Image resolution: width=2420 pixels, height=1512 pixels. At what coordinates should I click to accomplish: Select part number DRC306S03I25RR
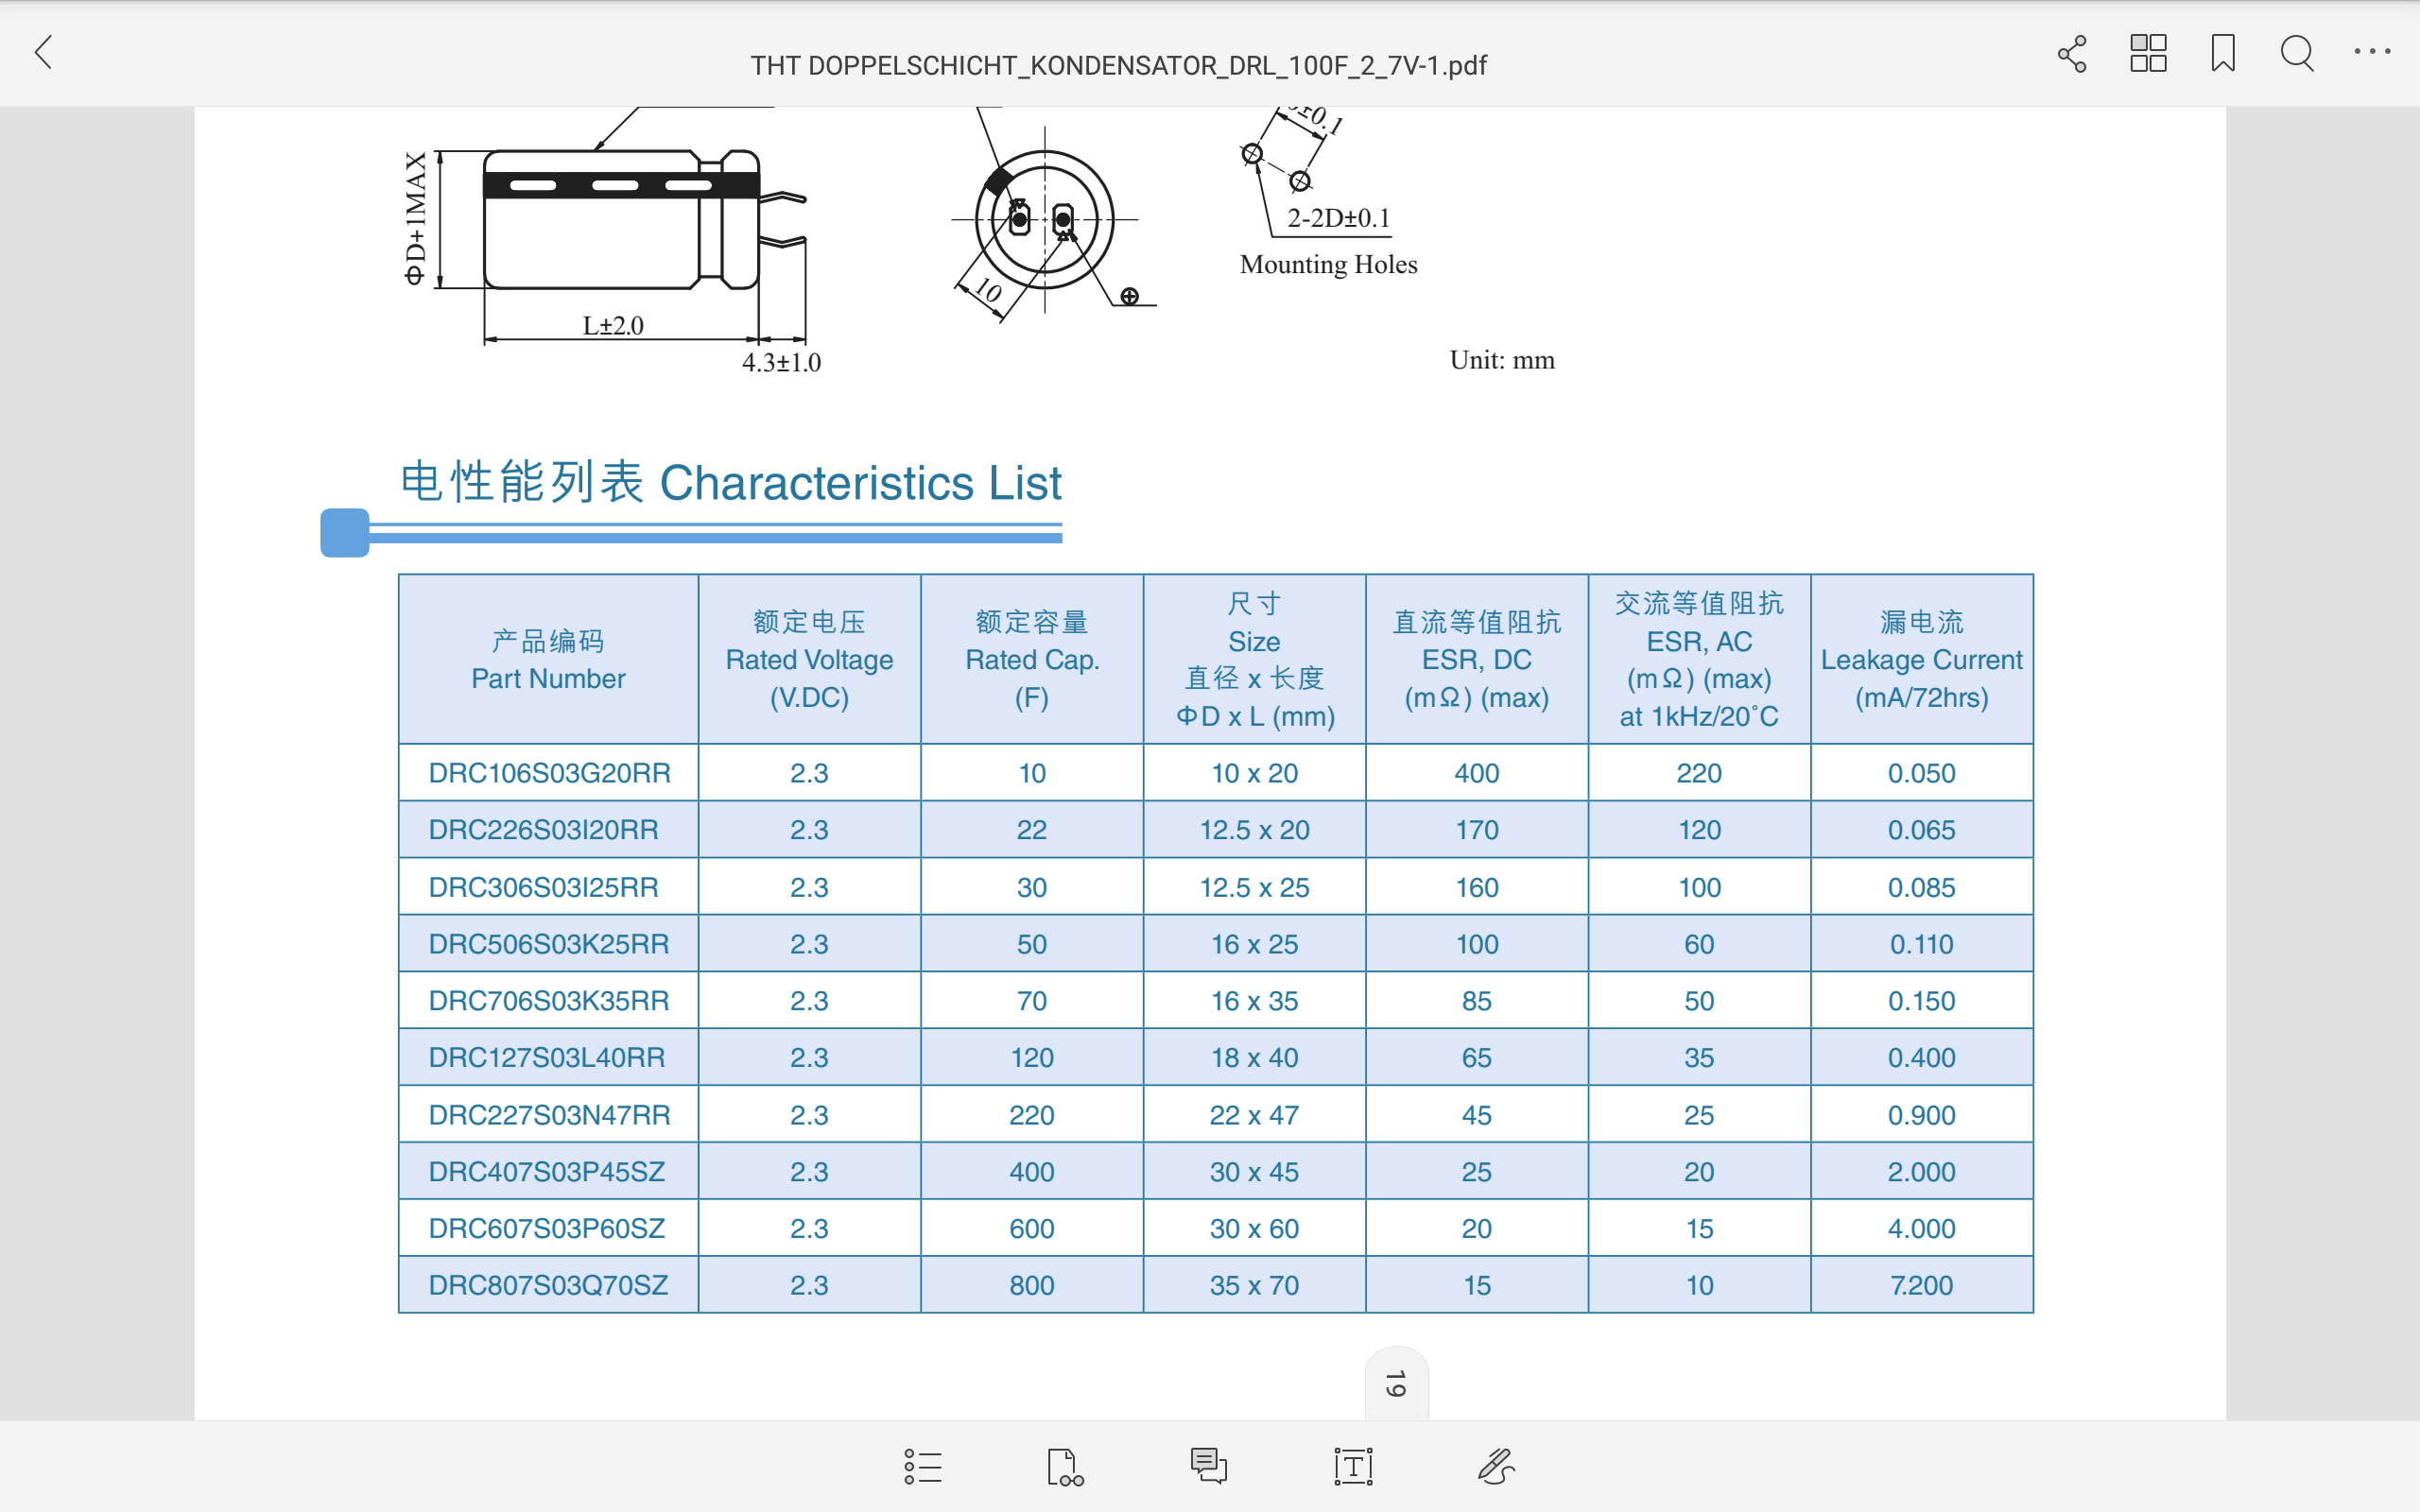[543, 887]
